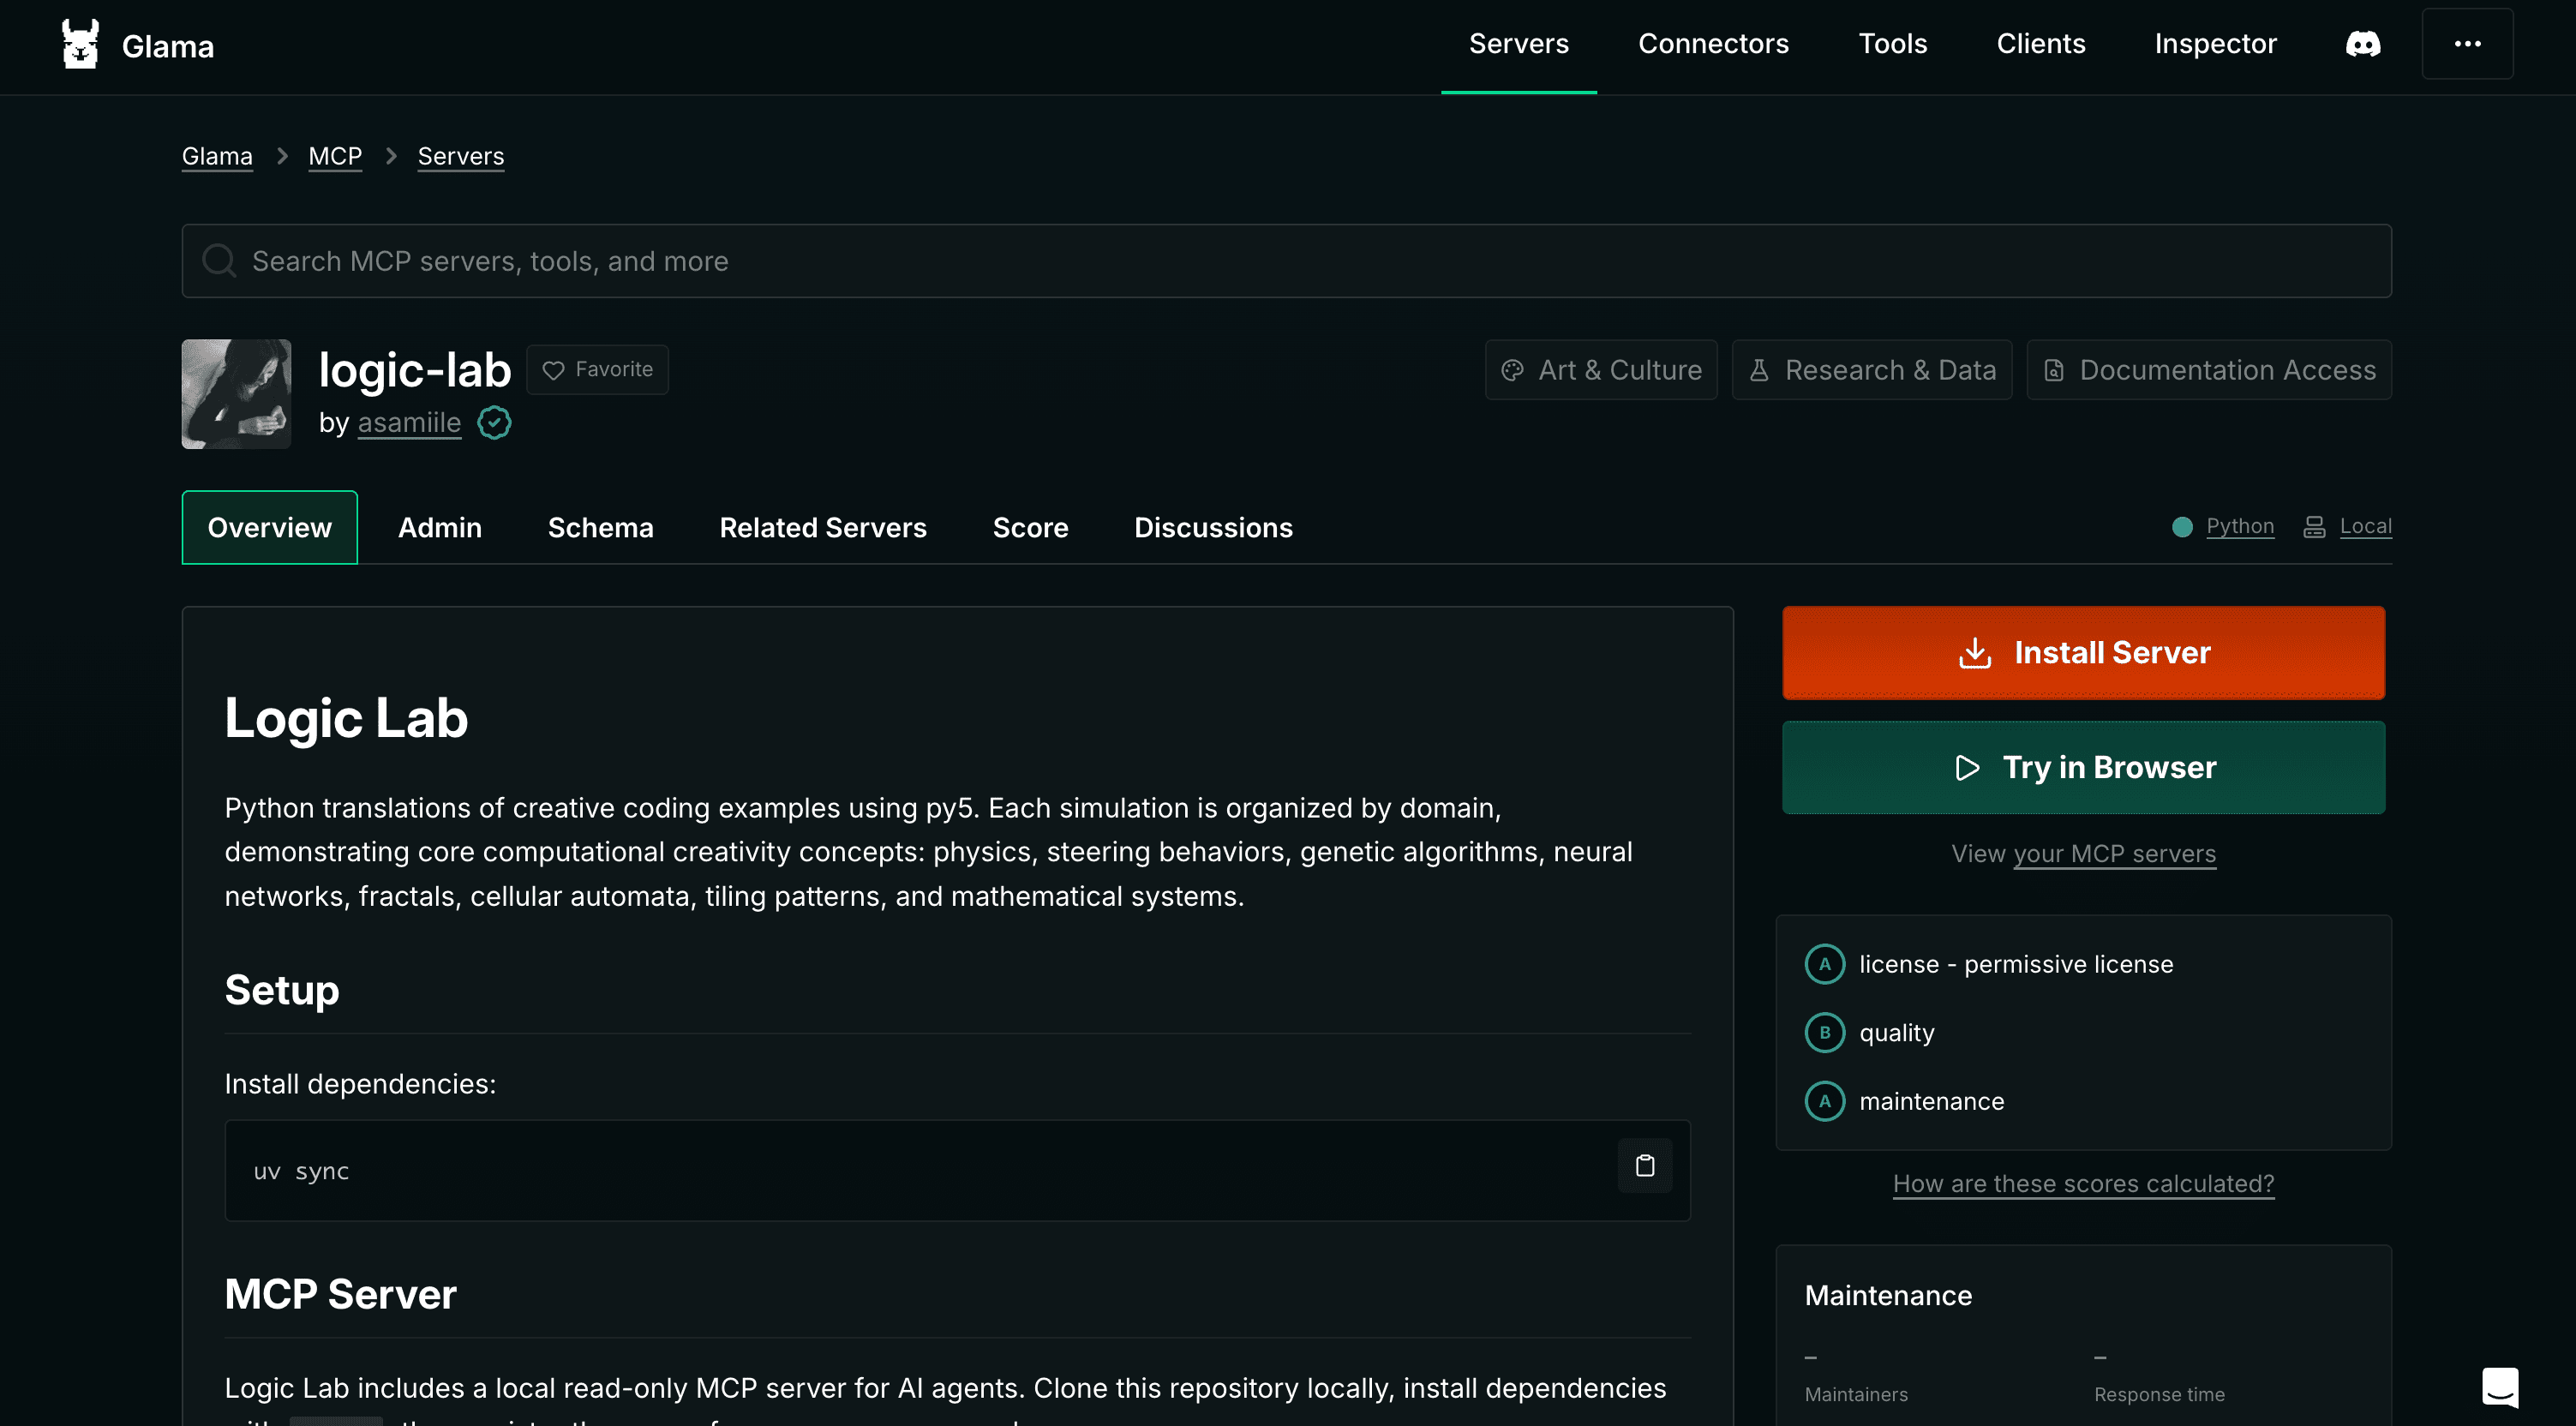Open the Servers navigation item

1518,44
